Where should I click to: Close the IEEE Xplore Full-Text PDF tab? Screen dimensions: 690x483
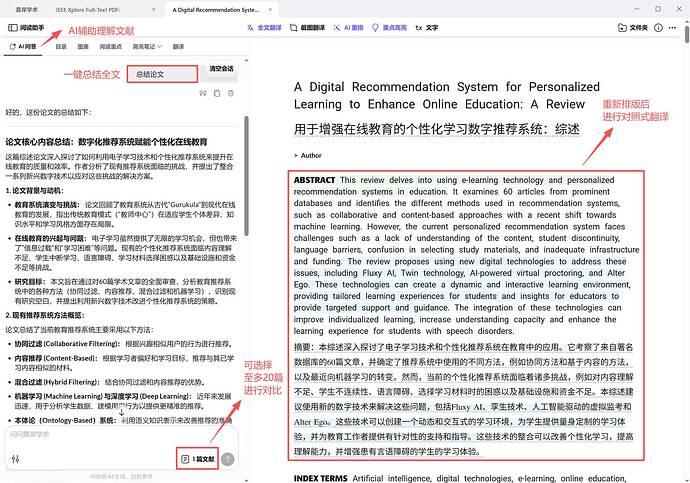154,10
